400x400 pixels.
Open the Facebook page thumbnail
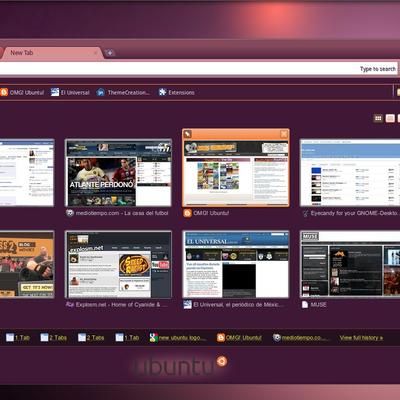pyautogui.click(x=27, y=173)
